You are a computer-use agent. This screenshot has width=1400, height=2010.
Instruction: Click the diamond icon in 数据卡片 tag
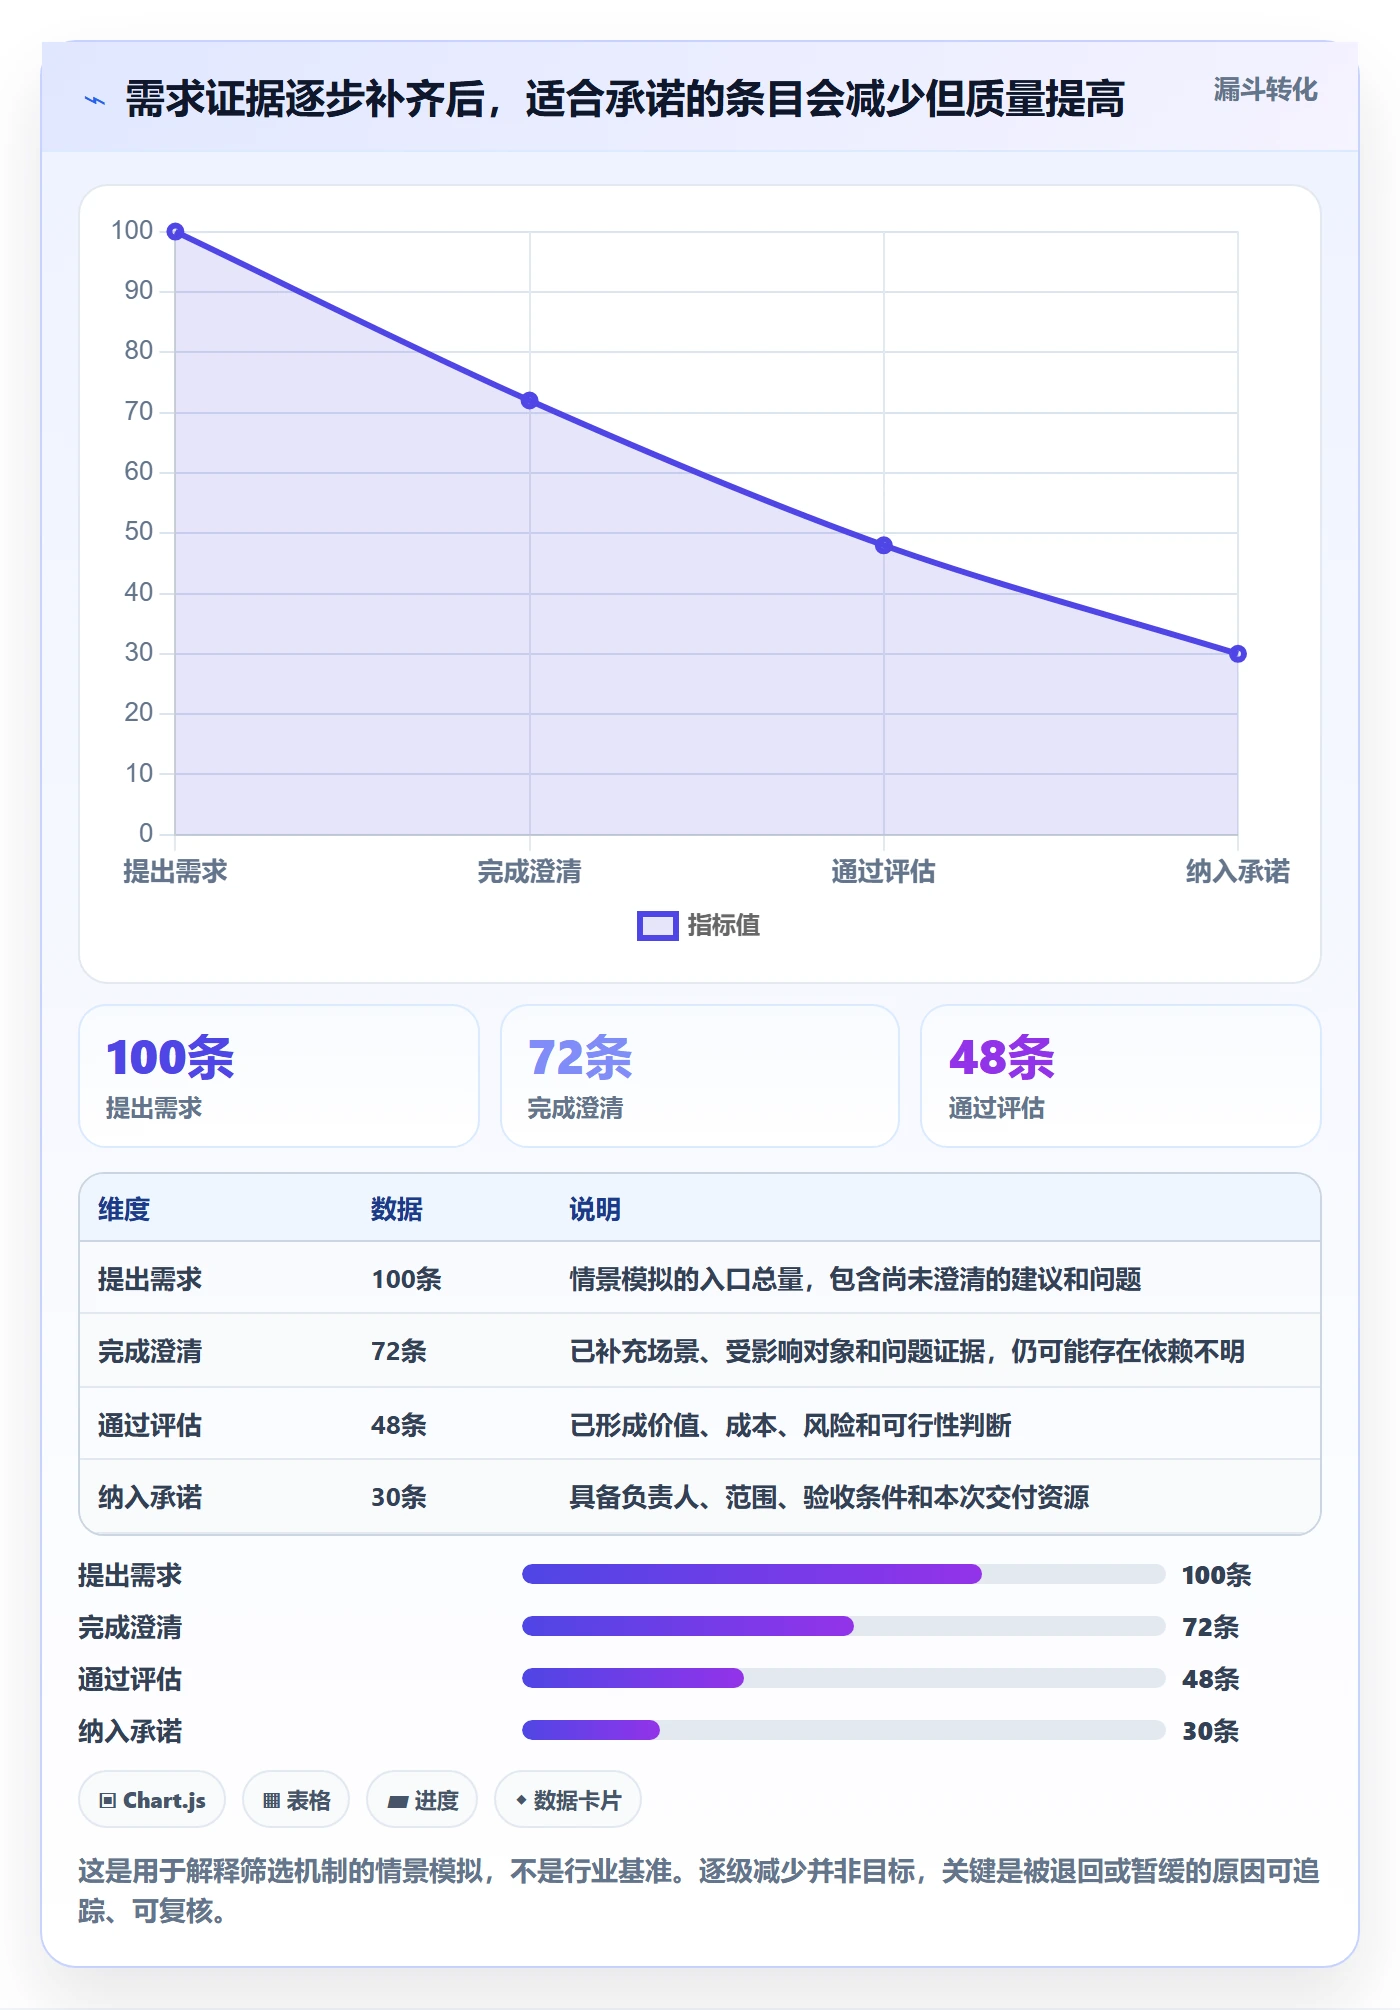pyautogui.click(x=521, y=1800)
